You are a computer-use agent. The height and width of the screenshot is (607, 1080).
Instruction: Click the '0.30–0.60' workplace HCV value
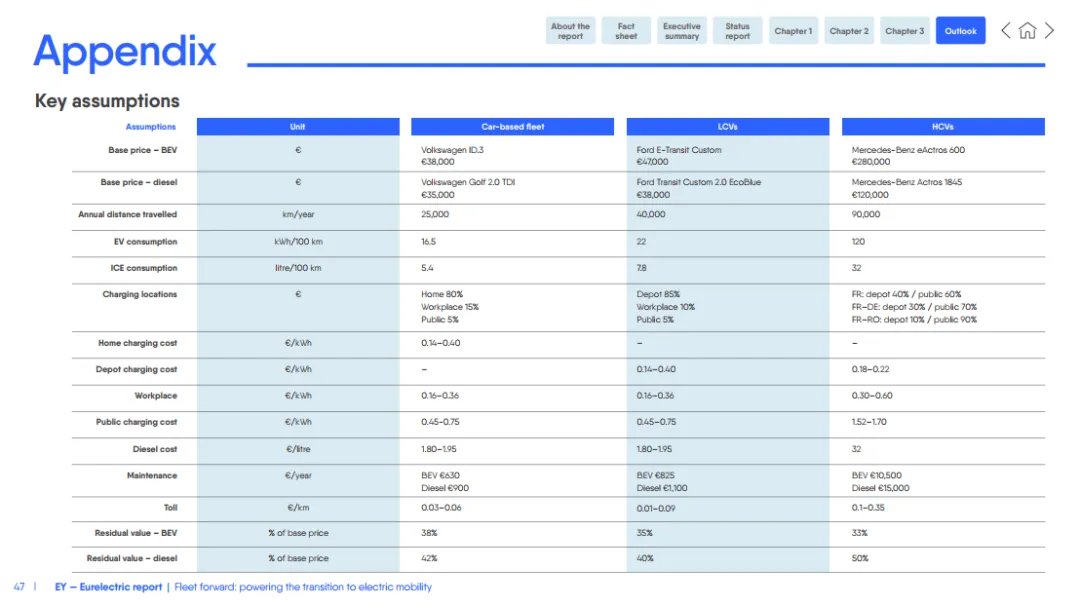point(871,395)
